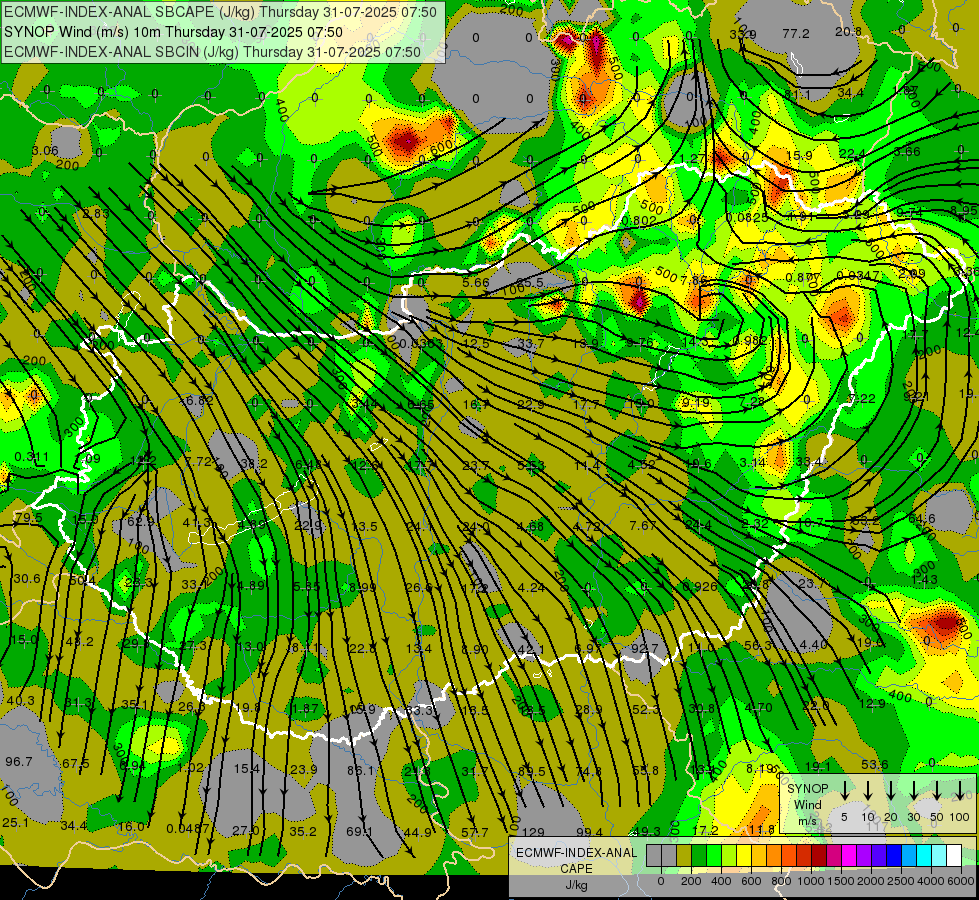Click the 69.1 value on the map
Image resolution: width=979 pixels, height=900 pixels.
pyautogui.click(x=359, y=831)
